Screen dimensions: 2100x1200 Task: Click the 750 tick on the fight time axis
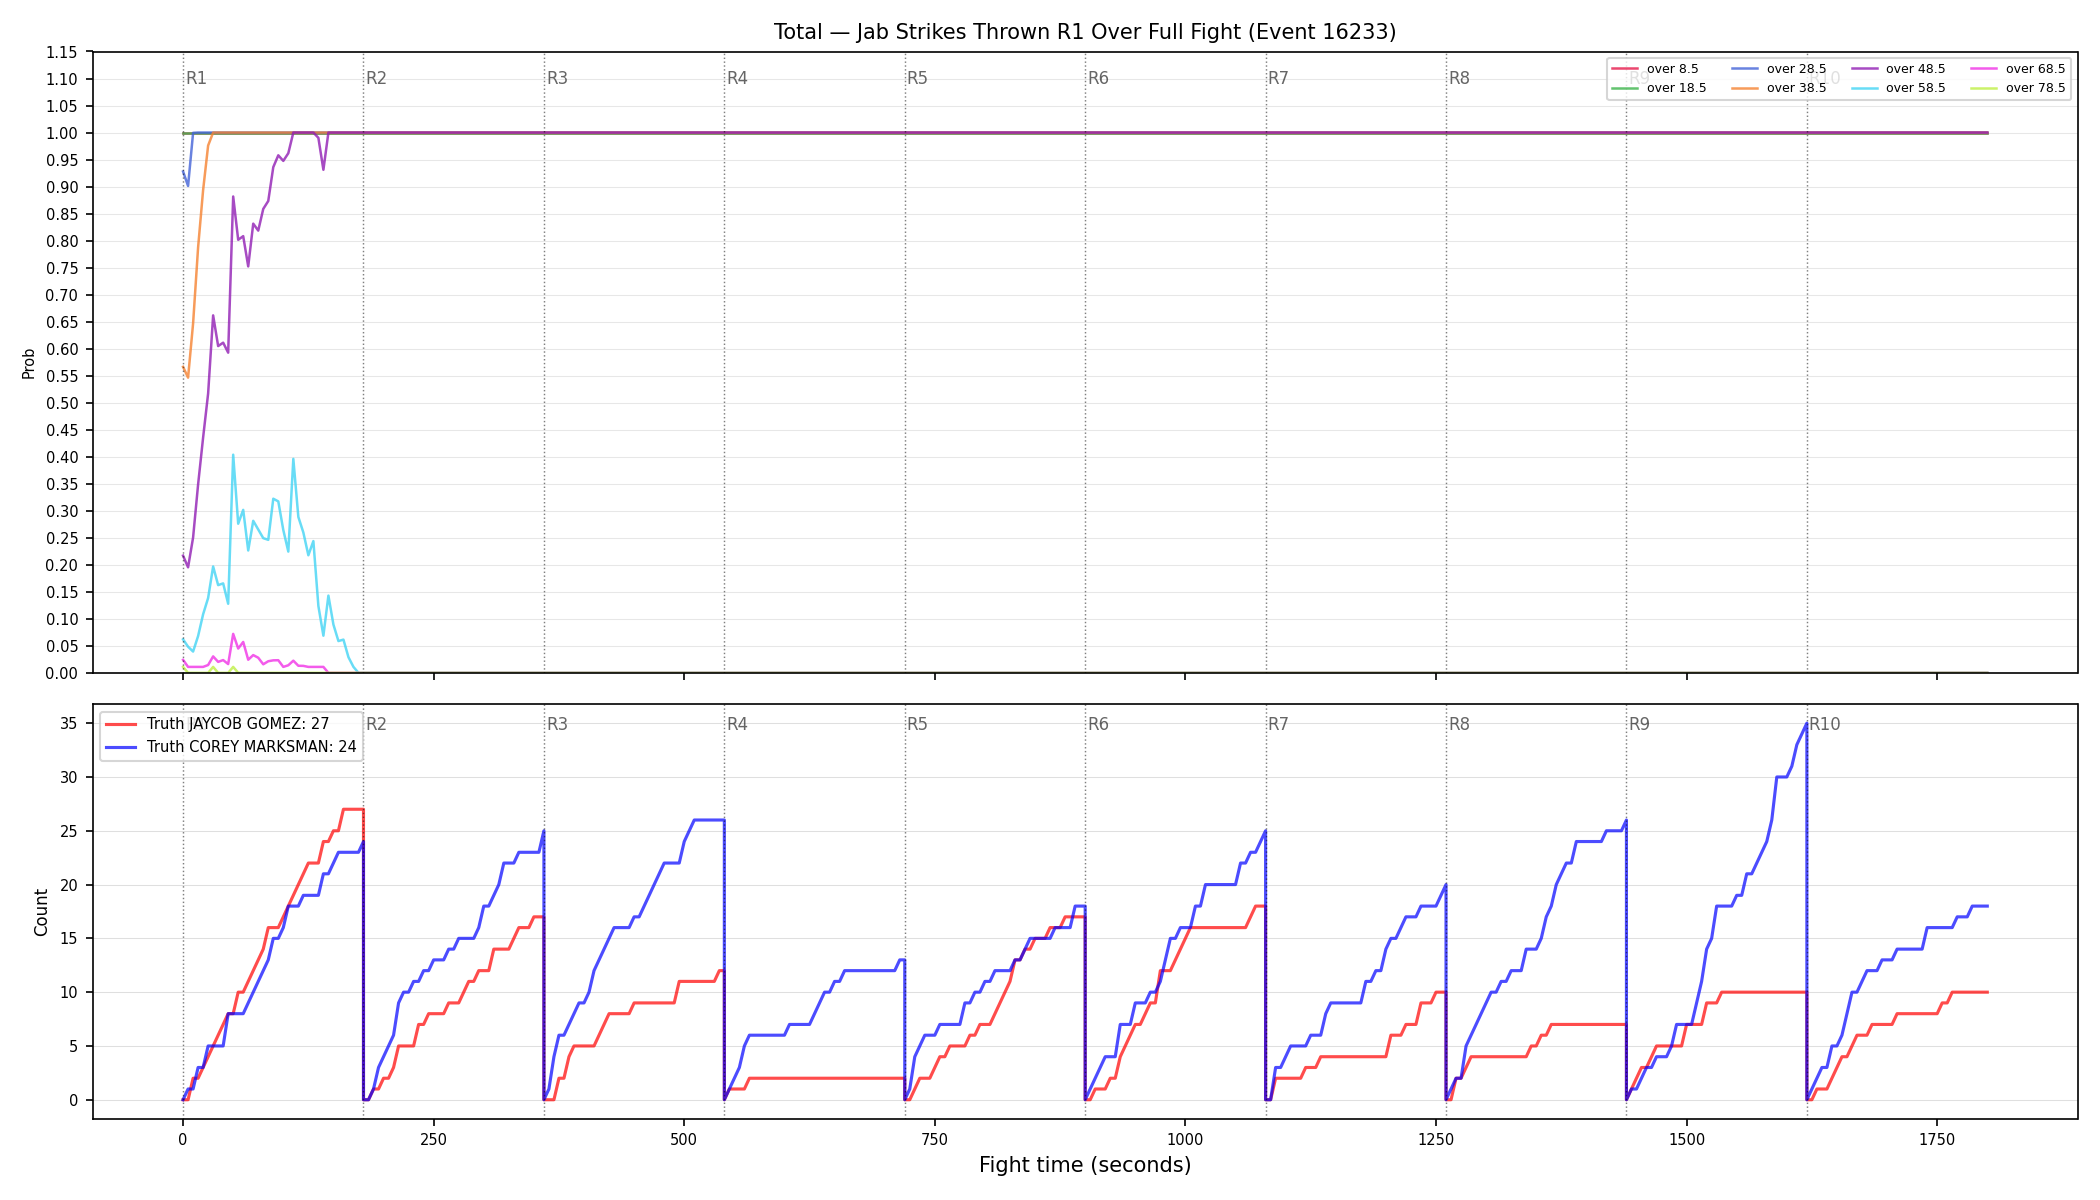click(935, 1139)
